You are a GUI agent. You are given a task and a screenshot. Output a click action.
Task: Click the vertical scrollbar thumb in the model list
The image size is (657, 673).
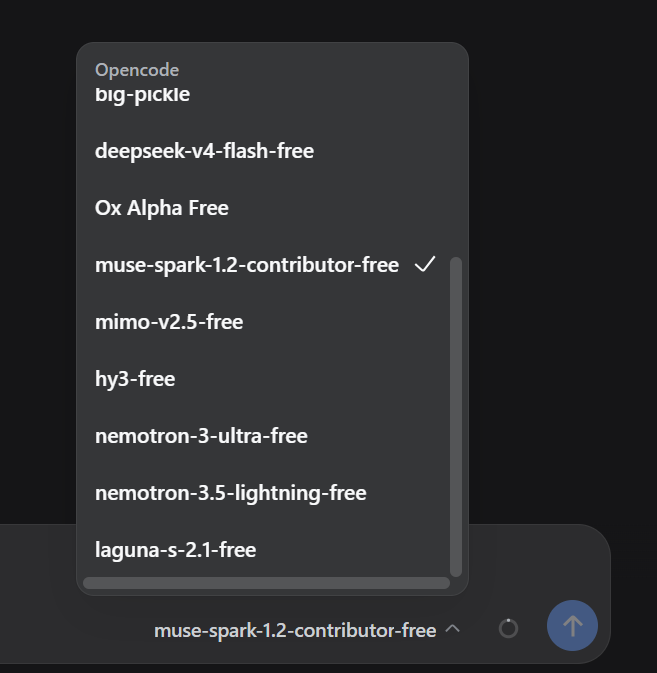coord(456,417)
